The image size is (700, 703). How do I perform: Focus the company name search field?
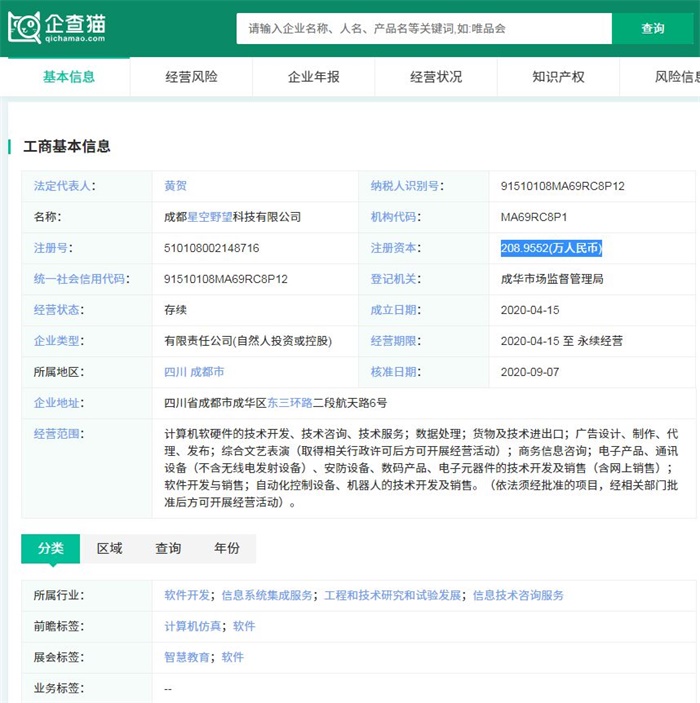(424, 29)
